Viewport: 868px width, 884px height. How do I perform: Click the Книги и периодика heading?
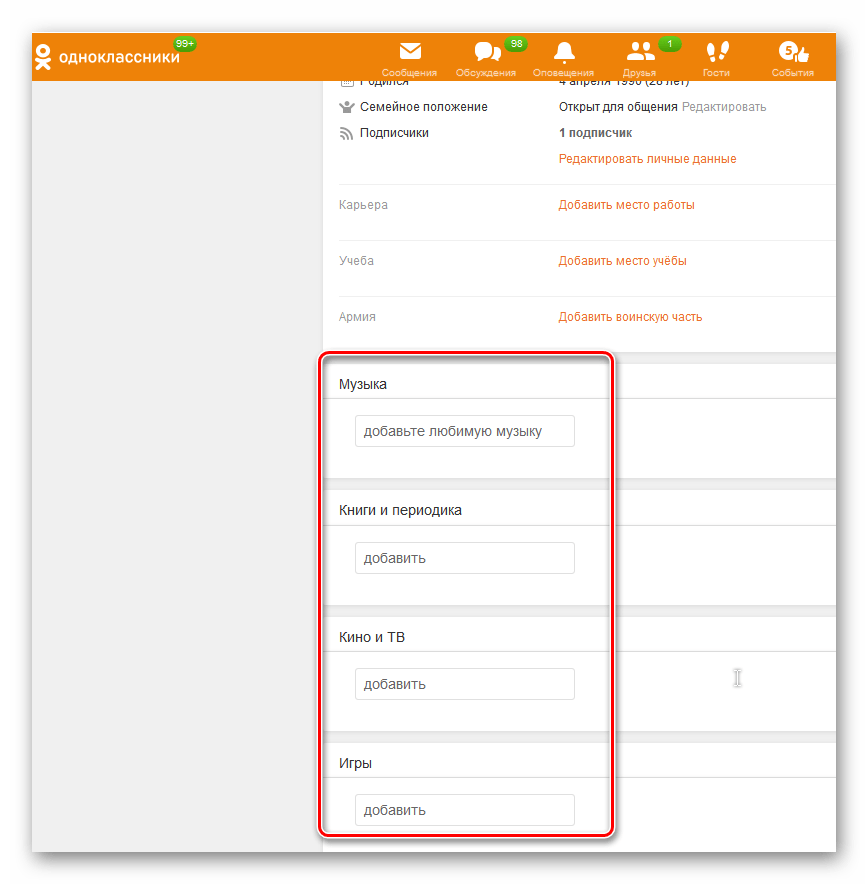tap(400, 511)
